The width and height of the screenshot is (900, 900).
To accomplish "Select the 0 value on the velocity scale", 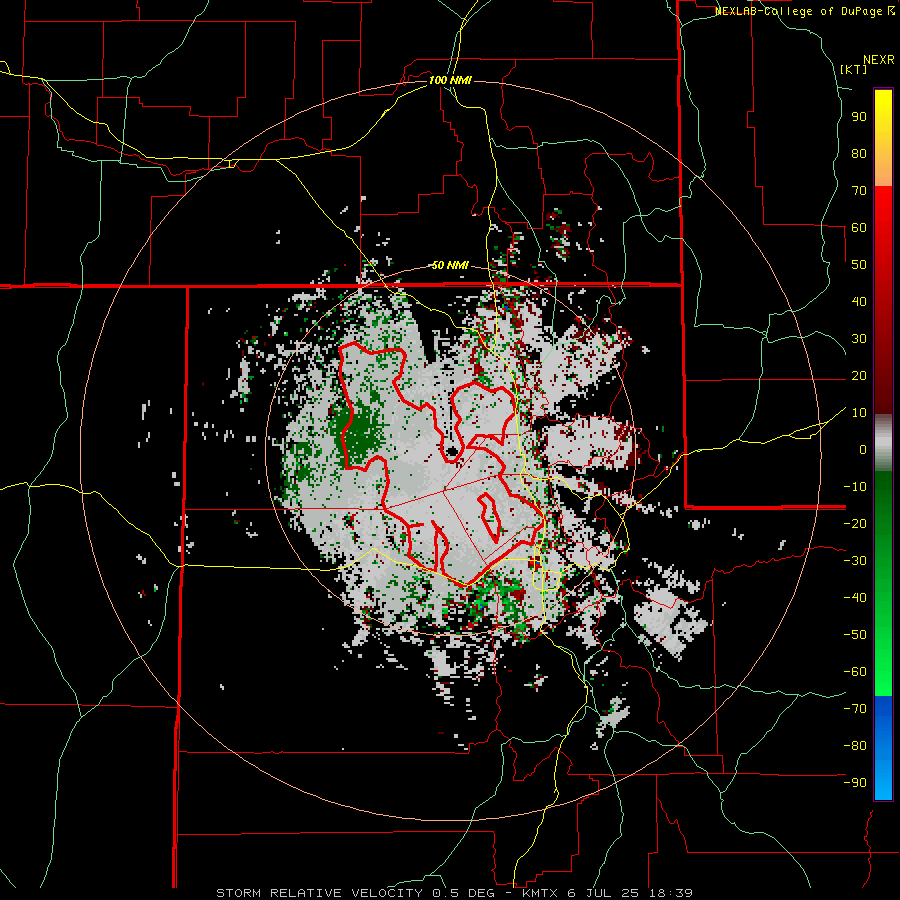I will (x=863, y=449).
